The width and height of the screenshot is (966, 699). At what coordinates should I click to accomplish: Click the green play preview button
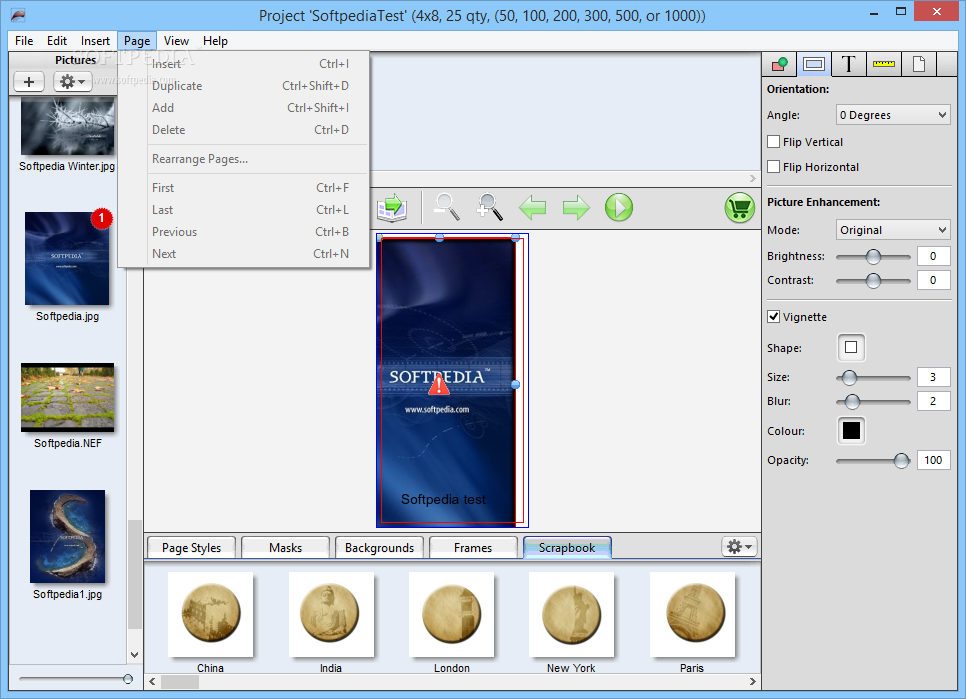click(x=619, y=208)
